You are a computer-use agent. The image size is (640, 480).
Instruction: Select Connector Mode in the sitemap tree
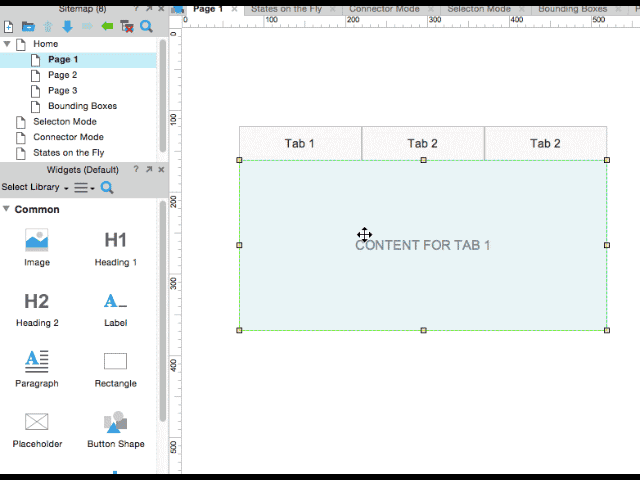[68, 137]
